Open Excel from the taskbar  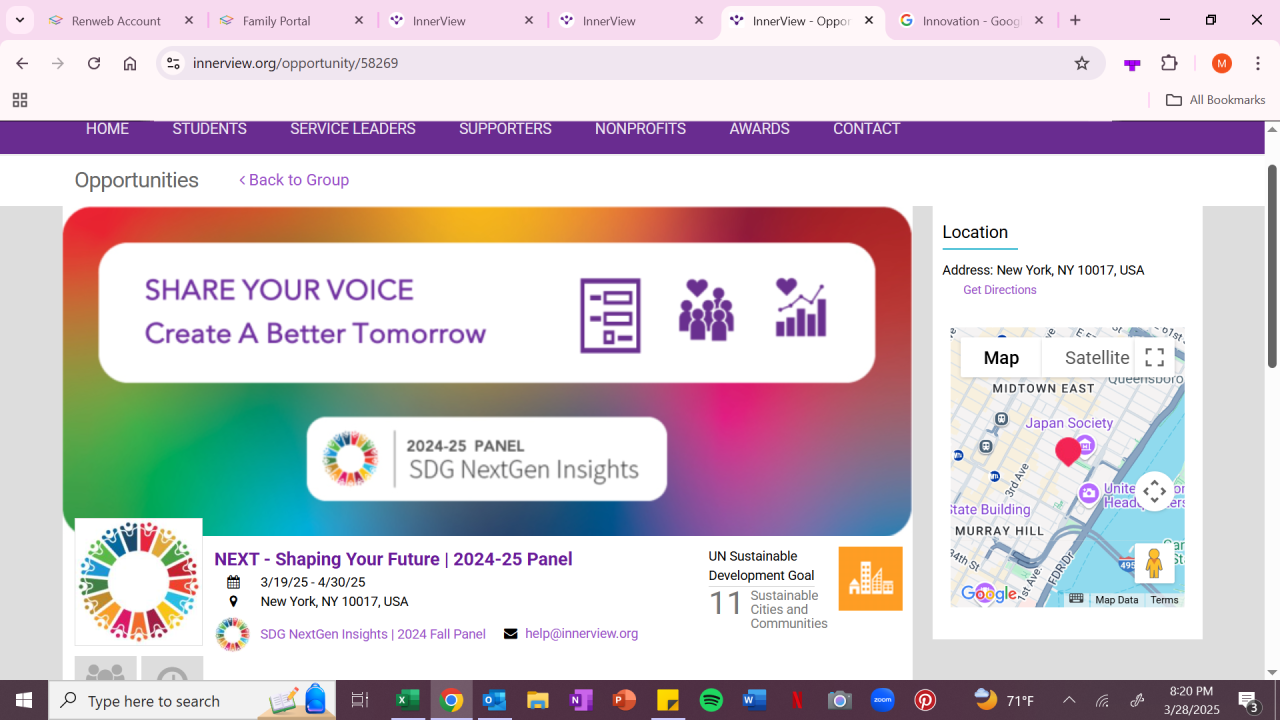coord(407,700)
